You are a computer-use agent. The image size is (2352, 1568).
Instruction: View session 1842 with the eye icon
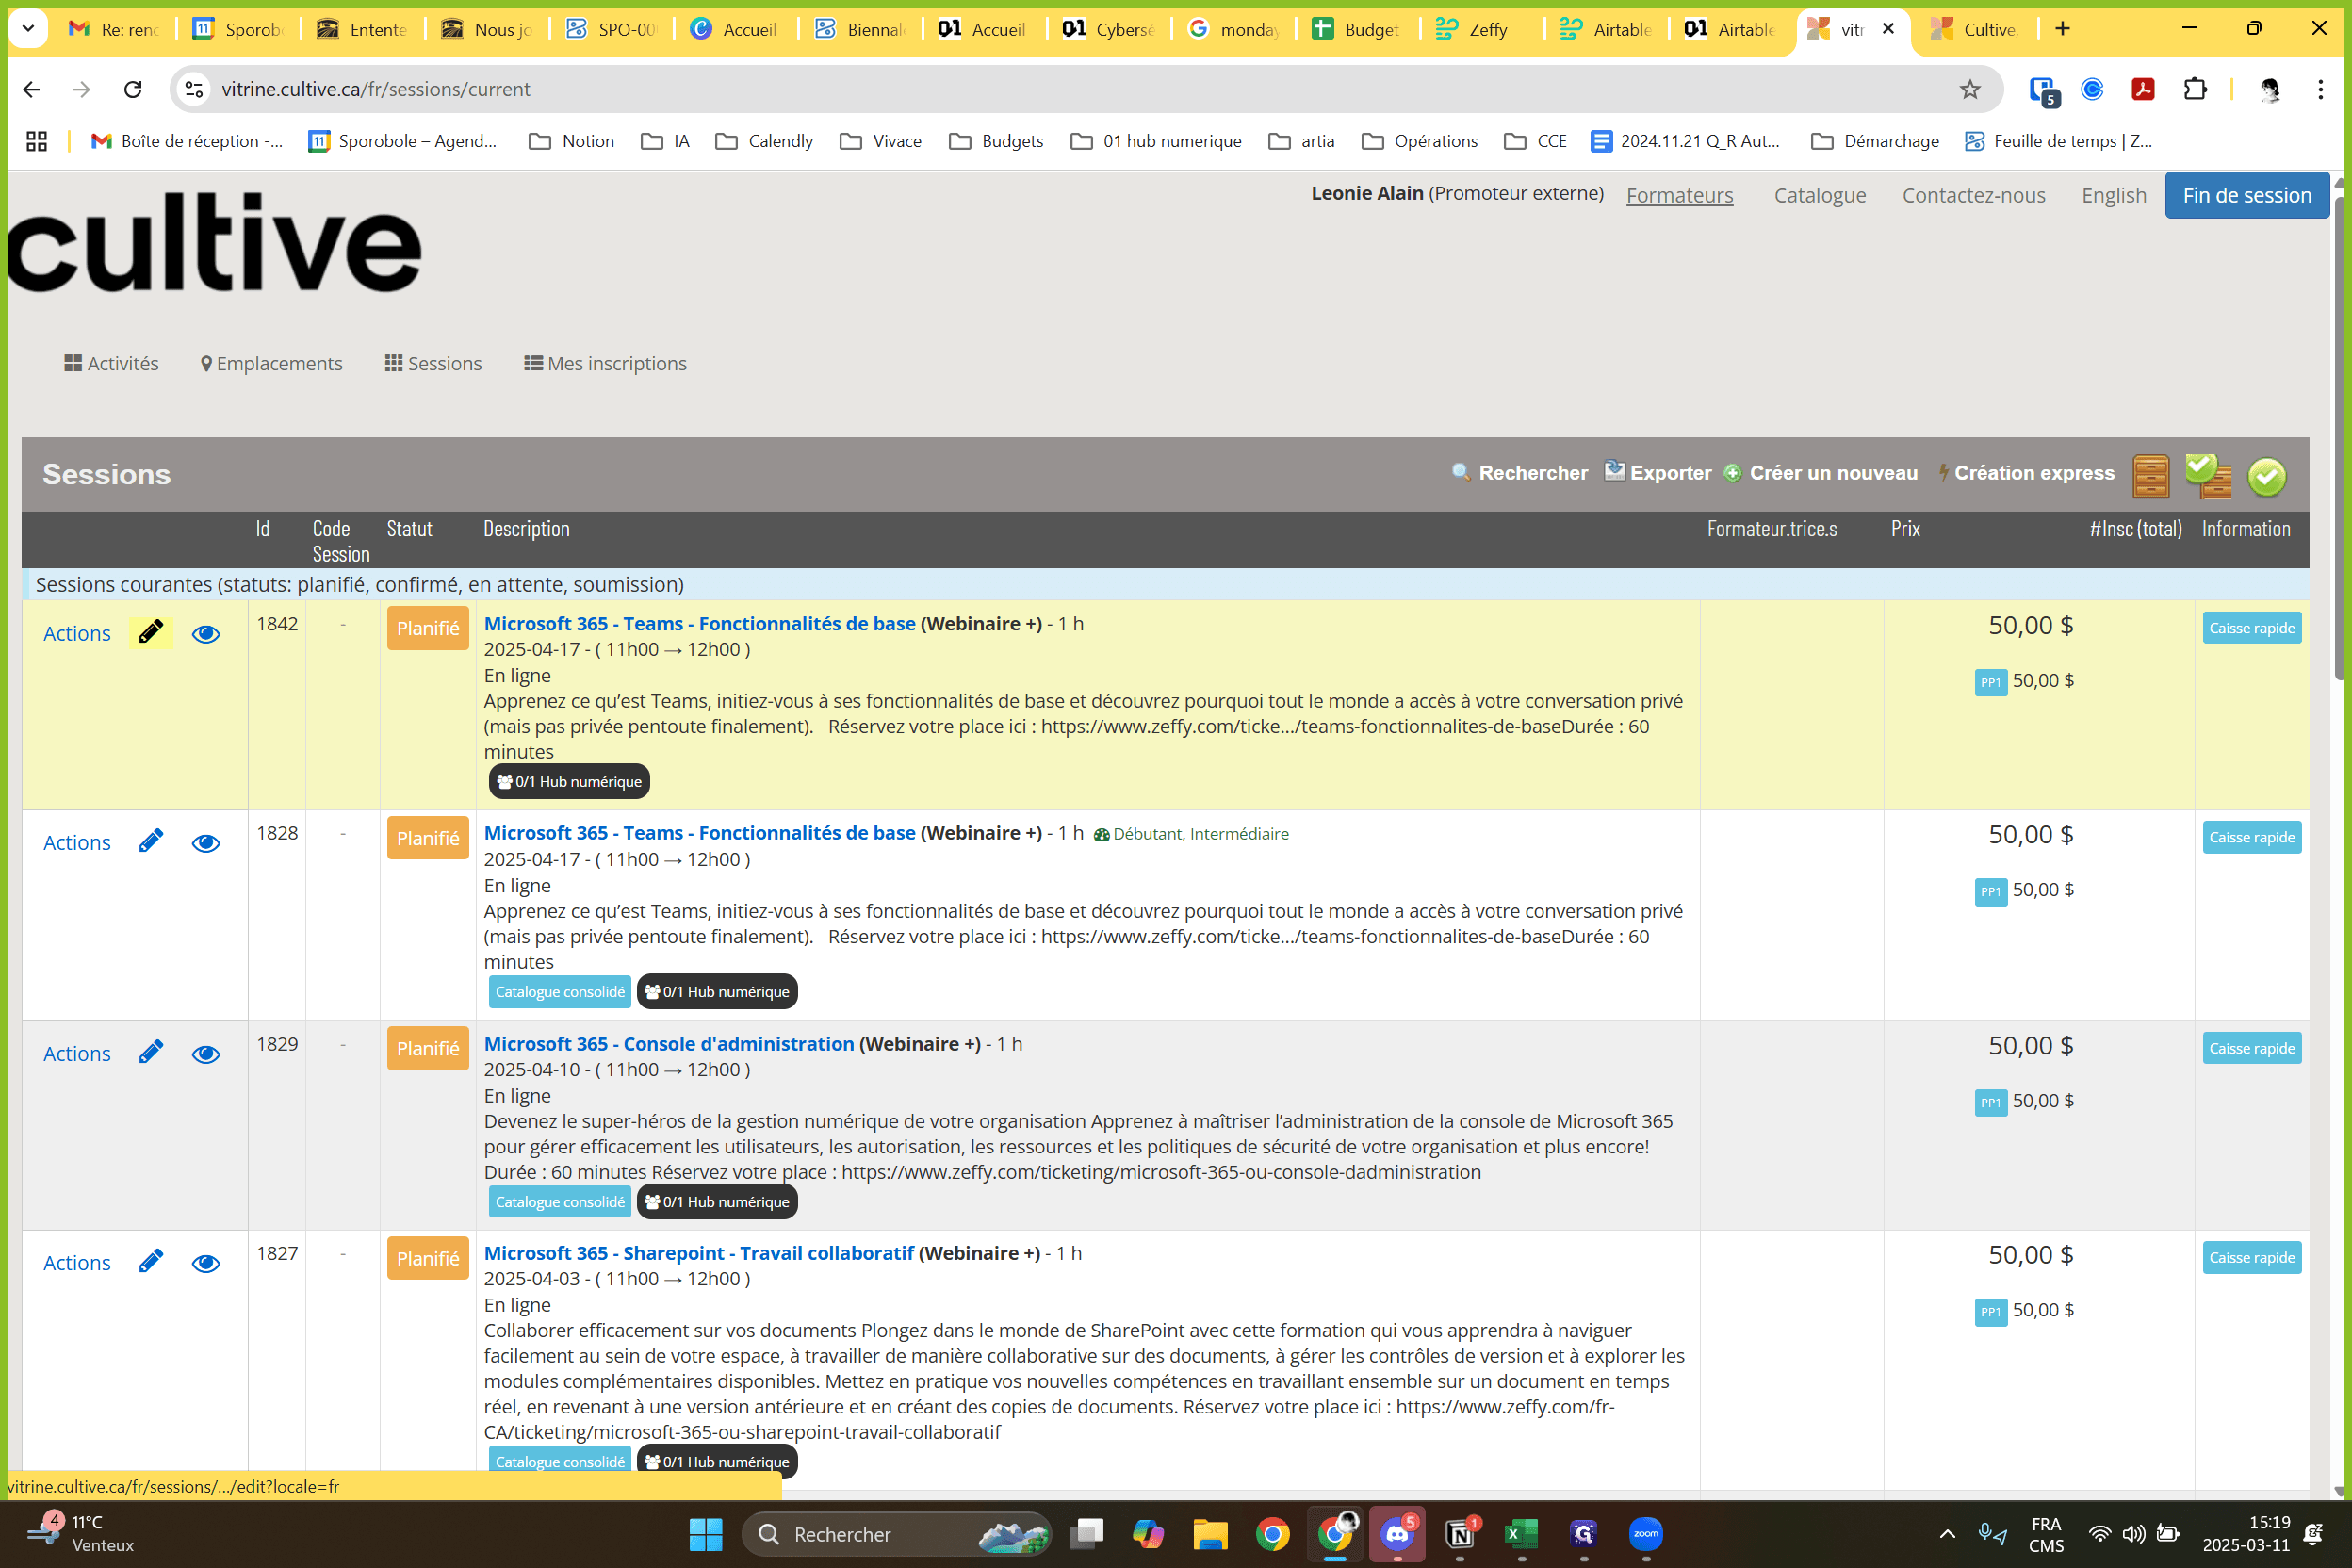coord(206,634)
